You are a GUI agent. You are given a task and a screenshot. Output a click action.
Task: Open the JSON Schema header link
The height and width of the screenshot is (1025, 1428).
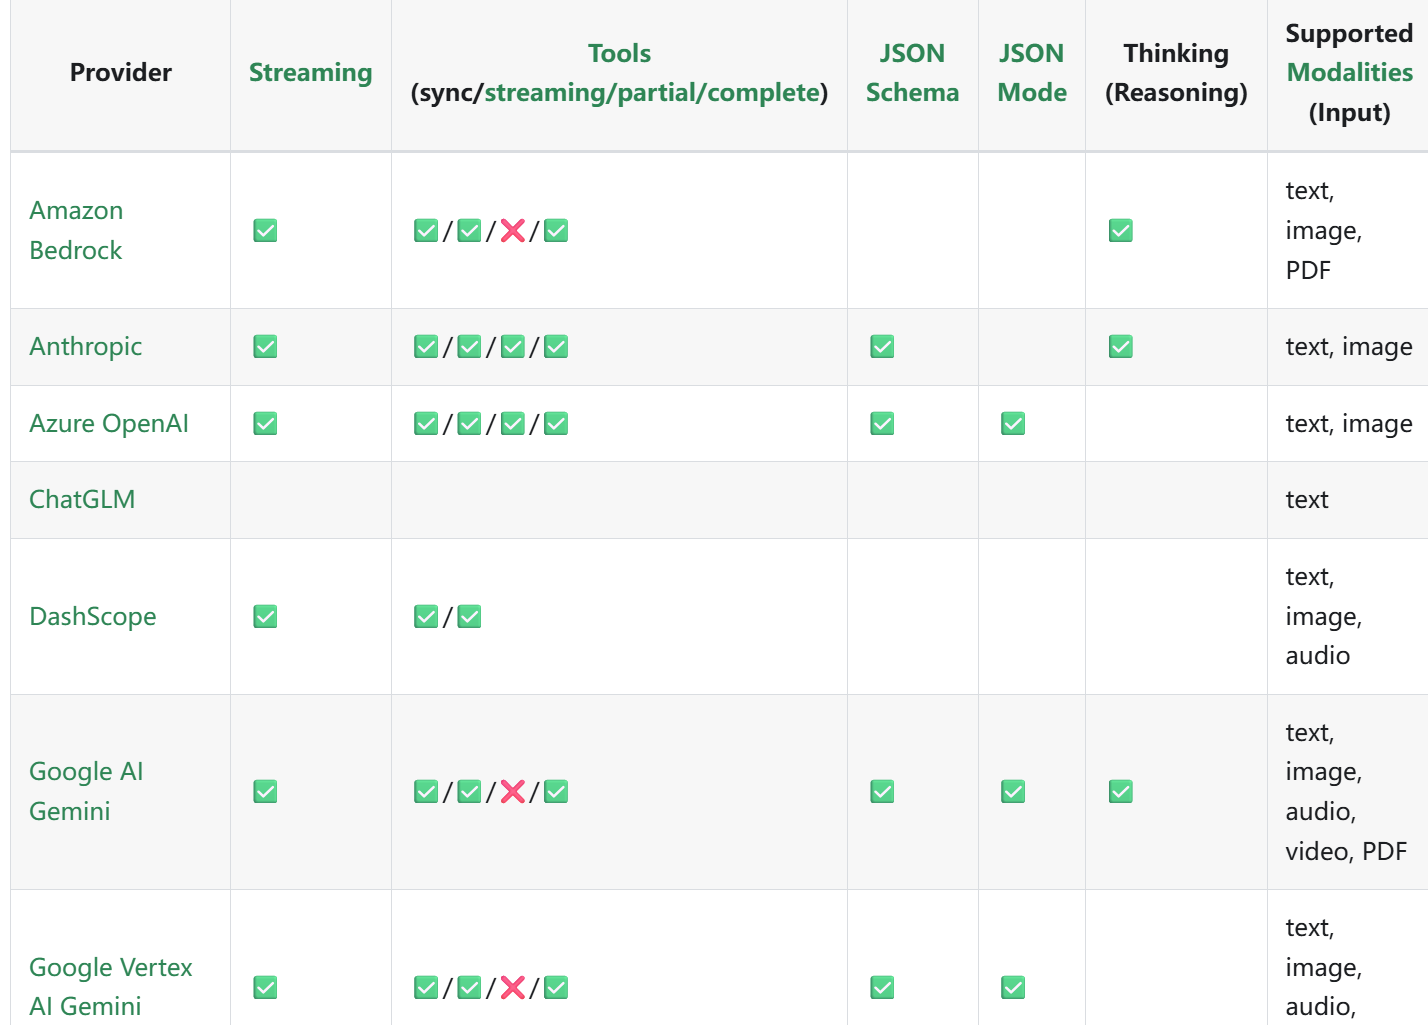[912, 73]
